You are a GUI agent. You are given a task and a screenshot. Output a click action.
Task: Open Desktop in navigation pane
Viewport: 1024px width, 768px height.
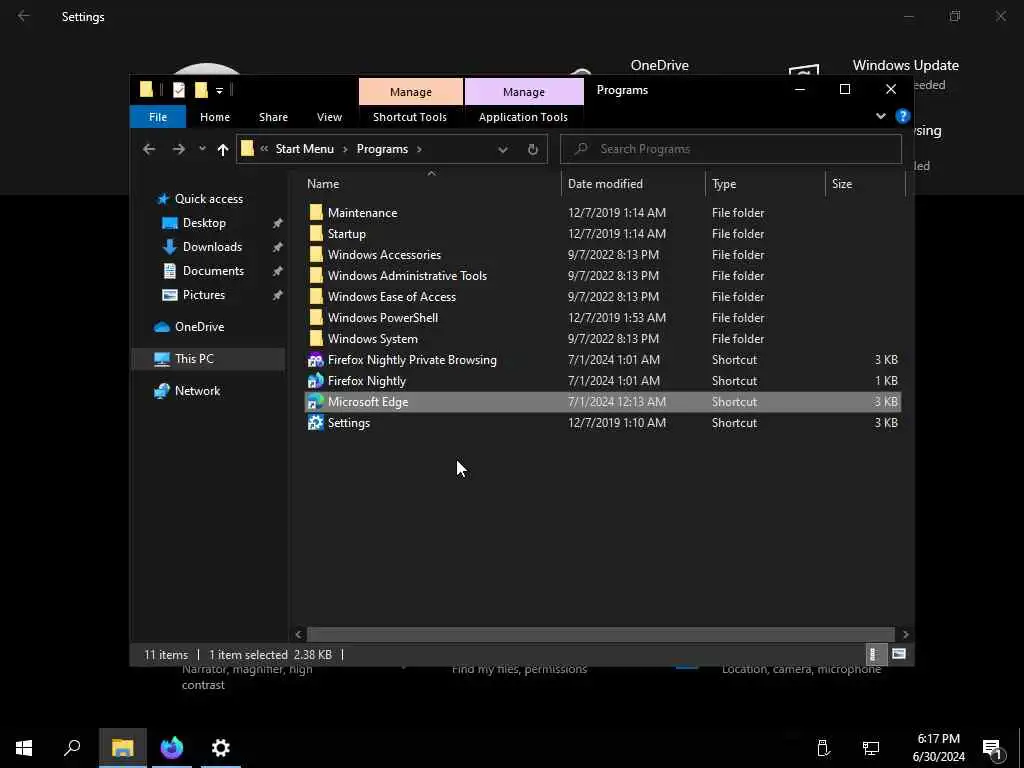204,223
